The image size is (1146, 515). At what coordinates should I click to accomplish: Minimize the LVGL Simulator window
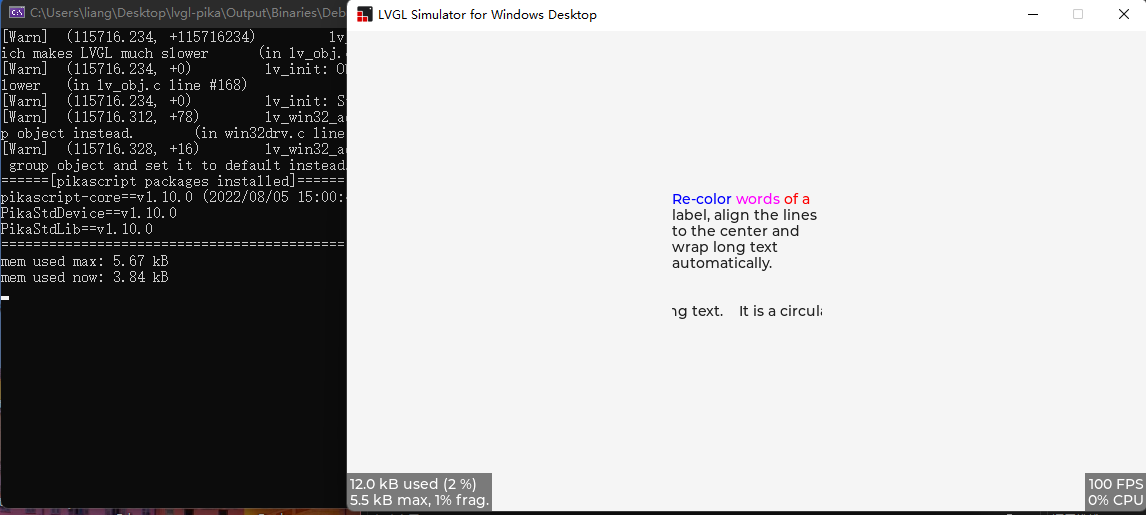coord(1033,15)
